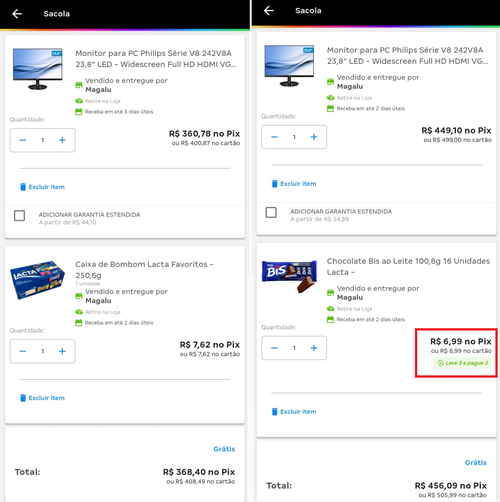The height and width of the screenshot is (502, 500).
Task: Decrease quantity of Caixa de Bombom Lacta
Action: pos(23,351)
